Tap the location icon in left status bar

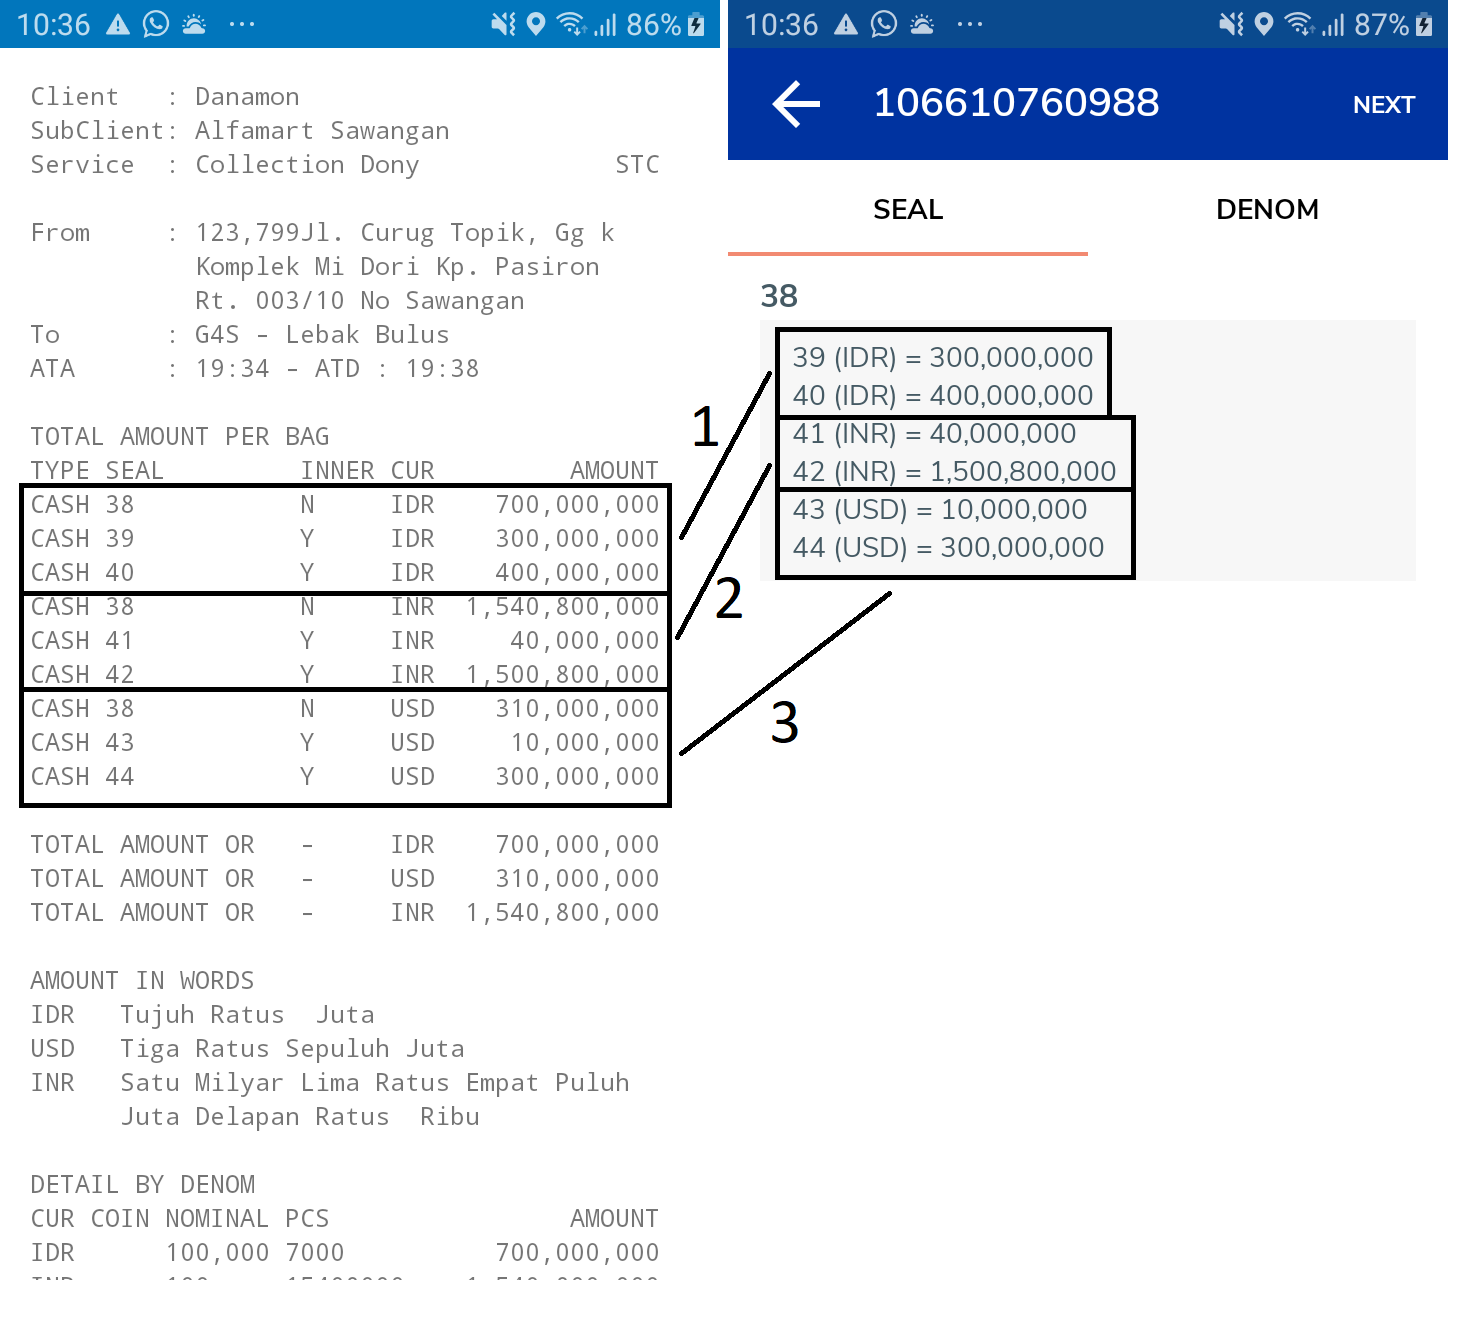pos(536,24)
